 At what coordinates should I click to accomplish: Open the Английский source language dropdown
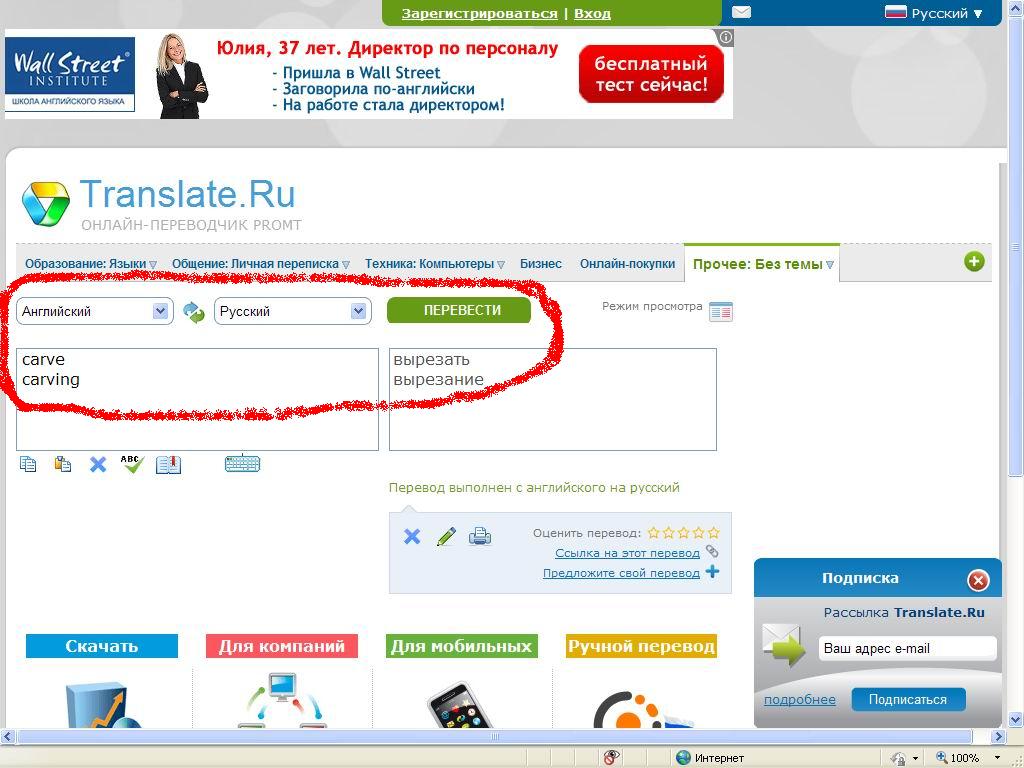(x=95, y=312)
